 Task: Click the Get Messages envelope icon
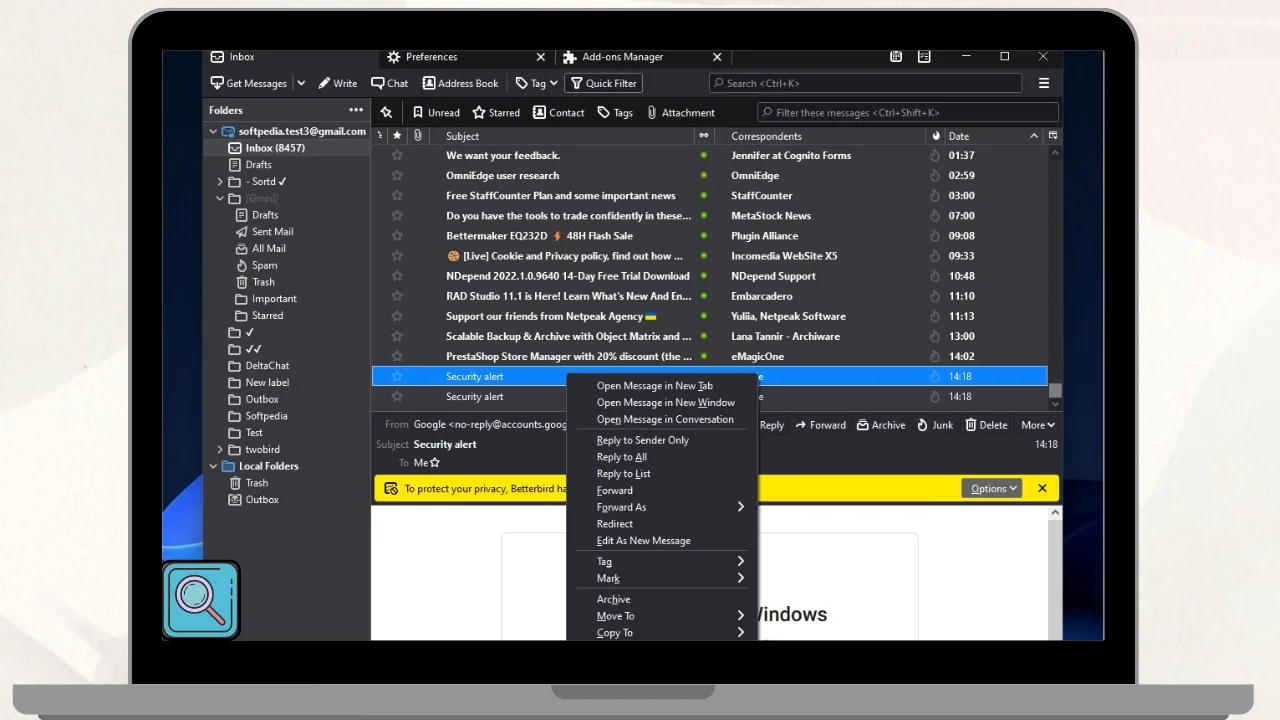(x=217, y=84)
